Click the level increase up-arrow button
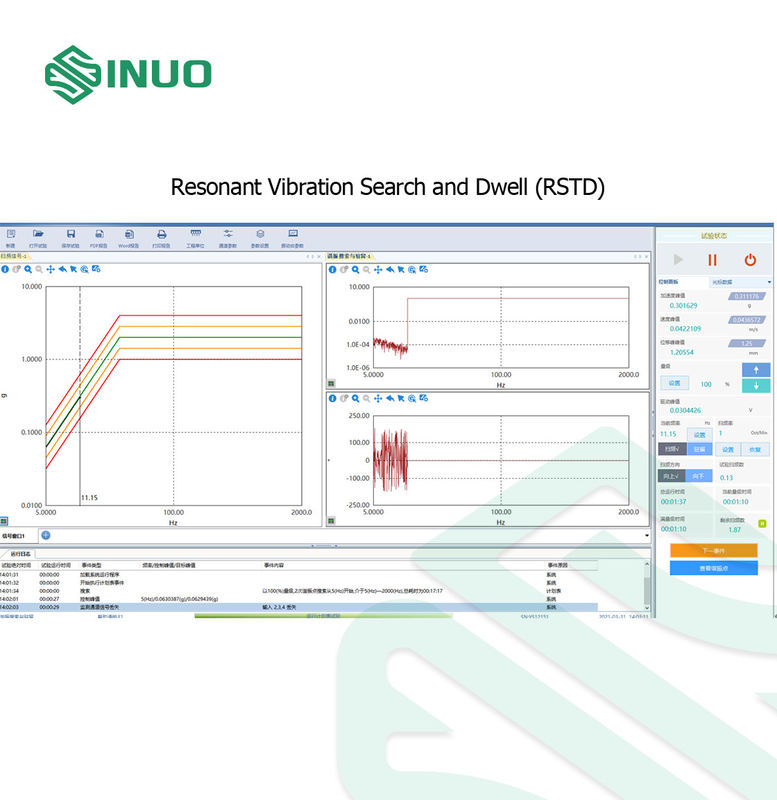The image size is (777, 800). [755, 370]
